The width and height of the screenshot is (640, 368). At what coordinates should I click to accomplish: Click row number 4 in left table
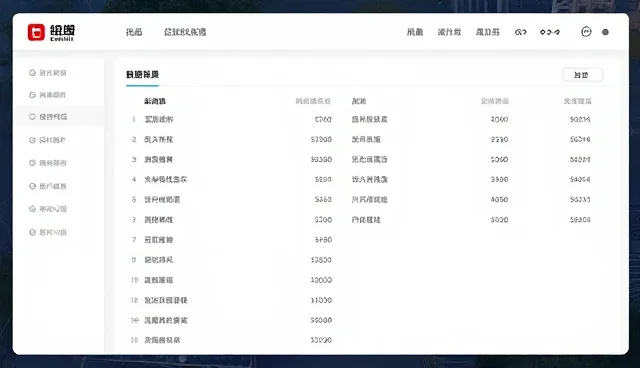tap(134, 179)
